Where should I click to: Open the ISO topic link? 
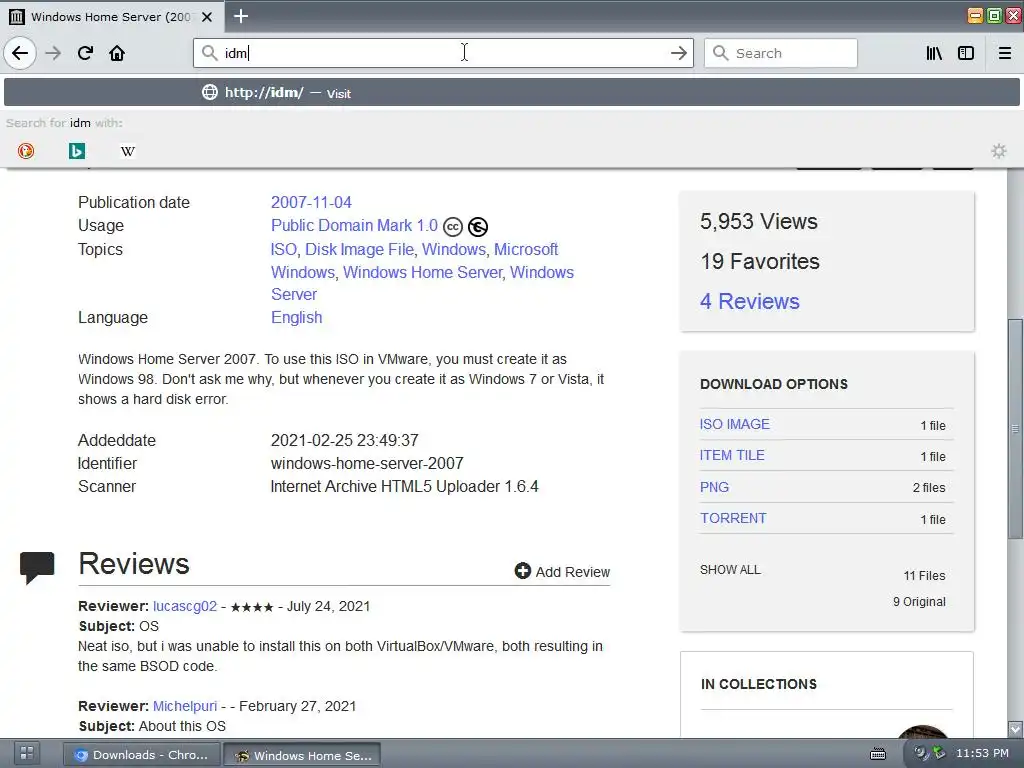coord(283,249)
